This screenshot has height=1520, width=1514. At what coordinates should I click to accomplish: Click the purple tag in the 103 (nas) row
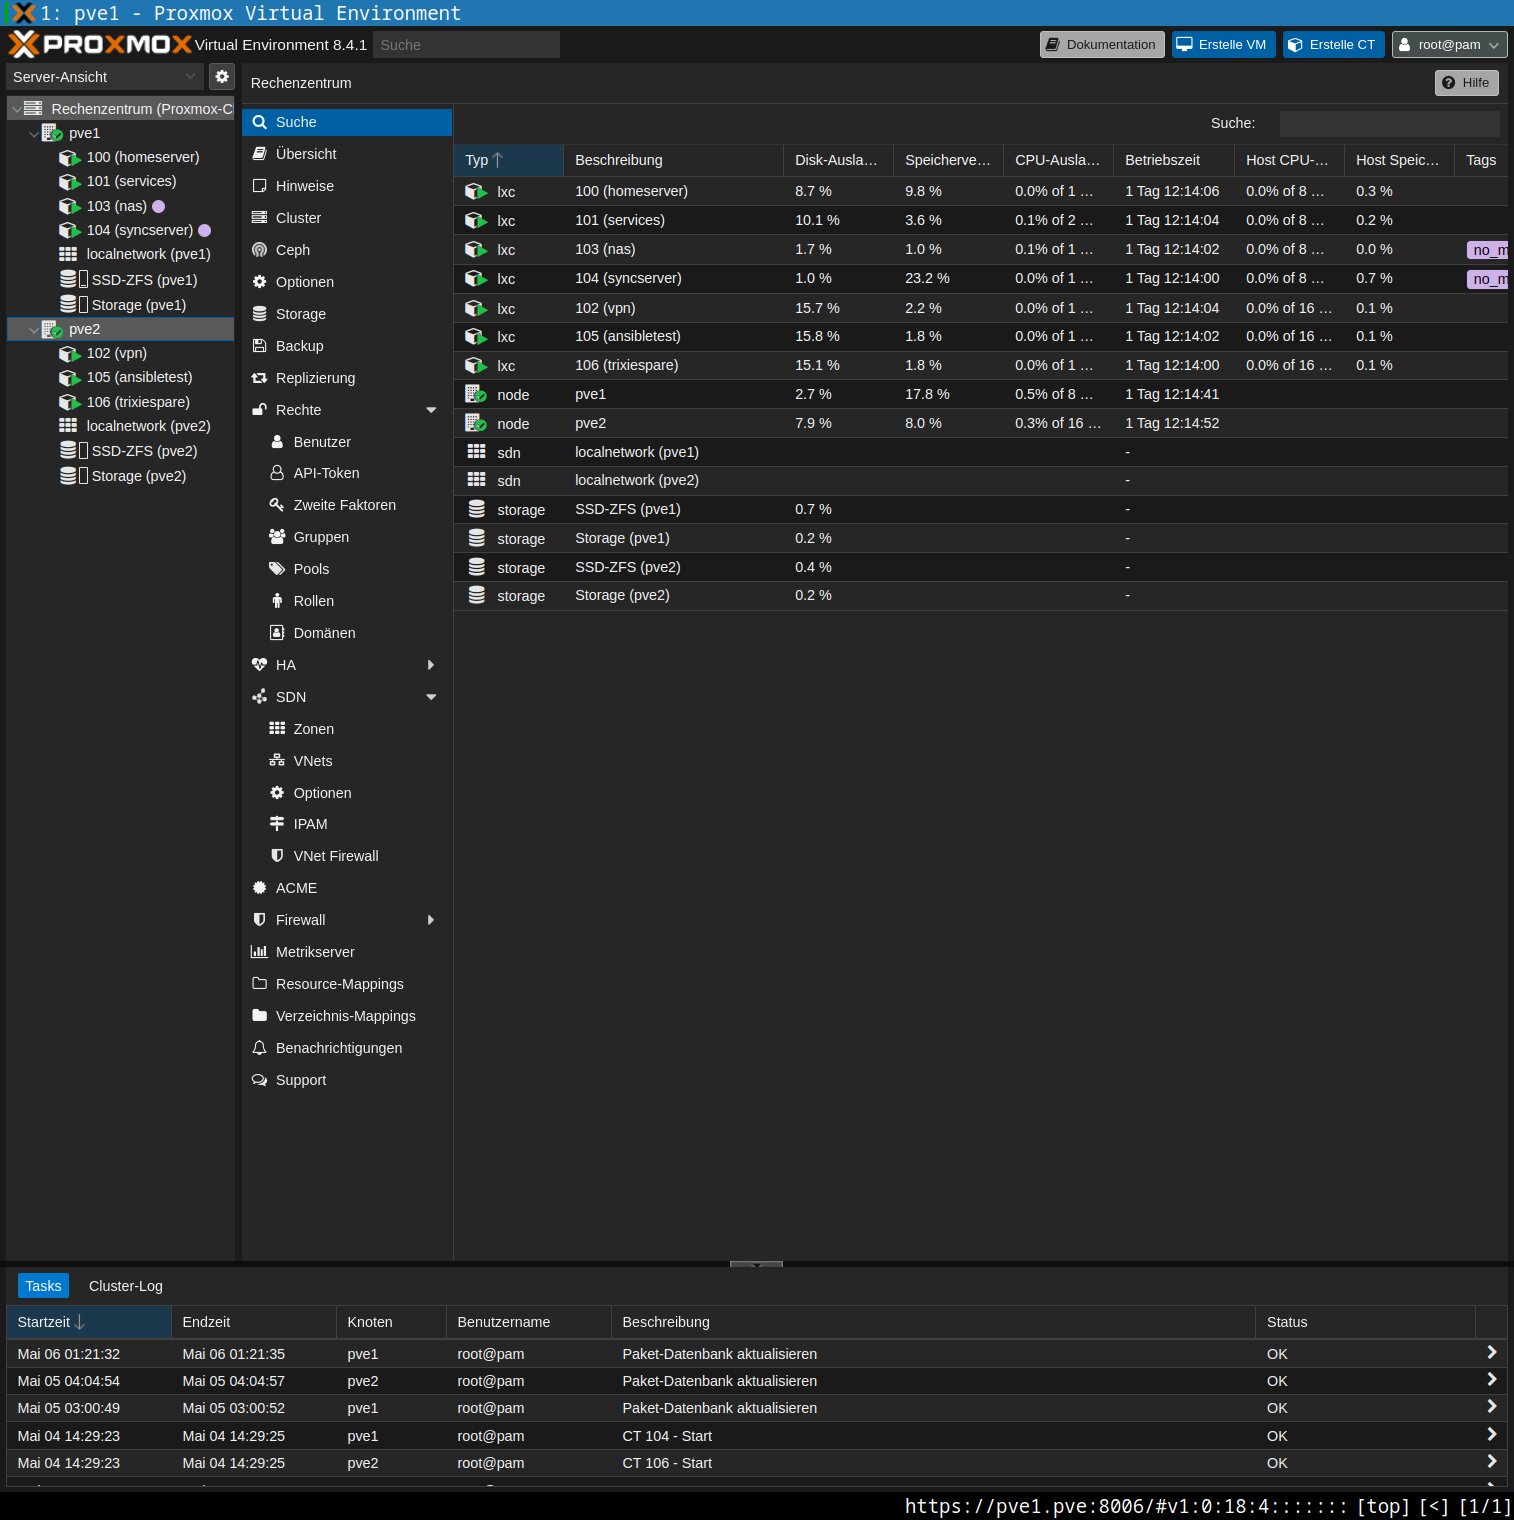tap(1488, 250)
